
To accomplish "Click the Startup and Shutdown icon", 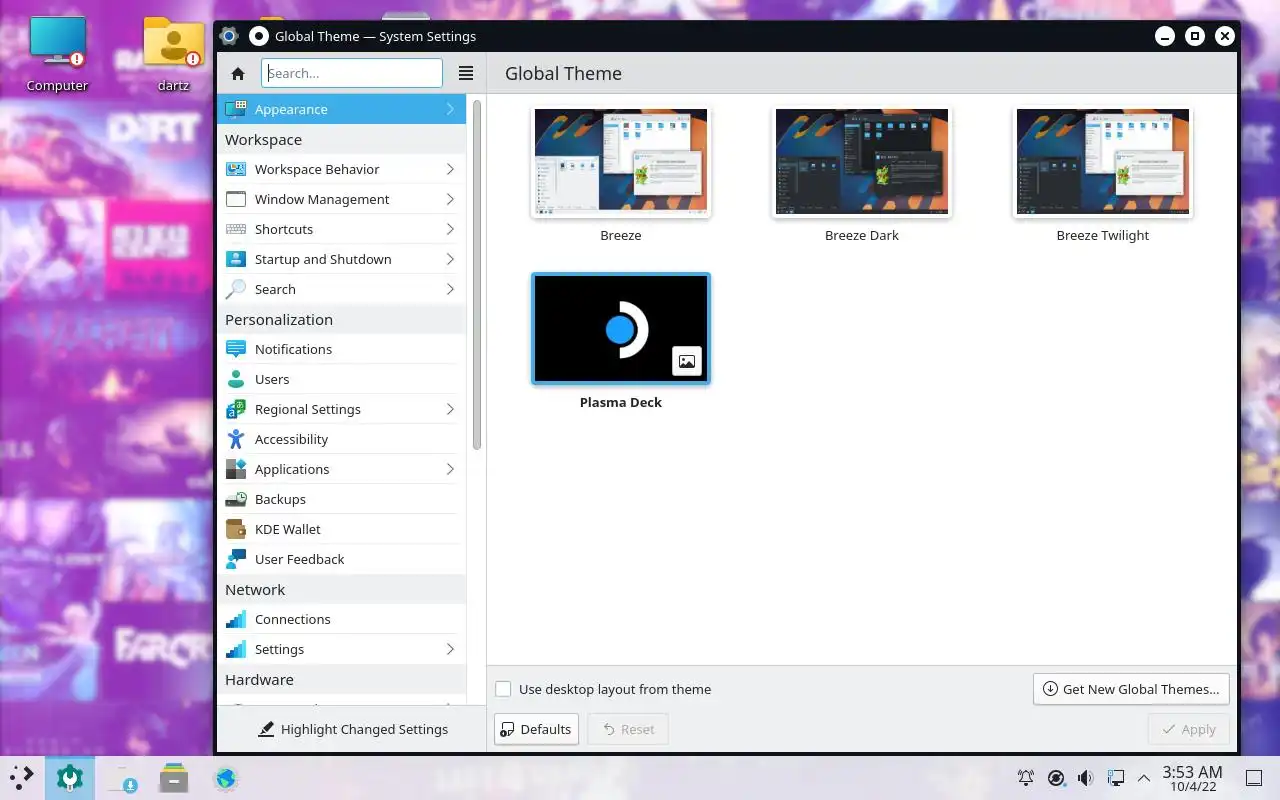I will point(236,259).
